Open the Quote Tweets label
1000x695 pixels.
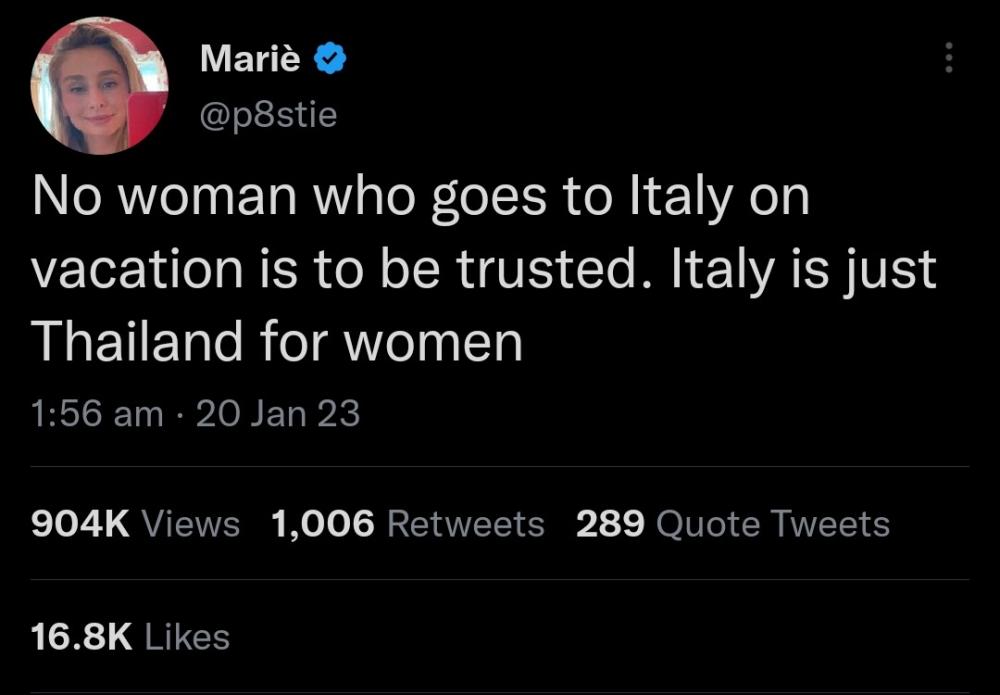(x=773, y=524)
